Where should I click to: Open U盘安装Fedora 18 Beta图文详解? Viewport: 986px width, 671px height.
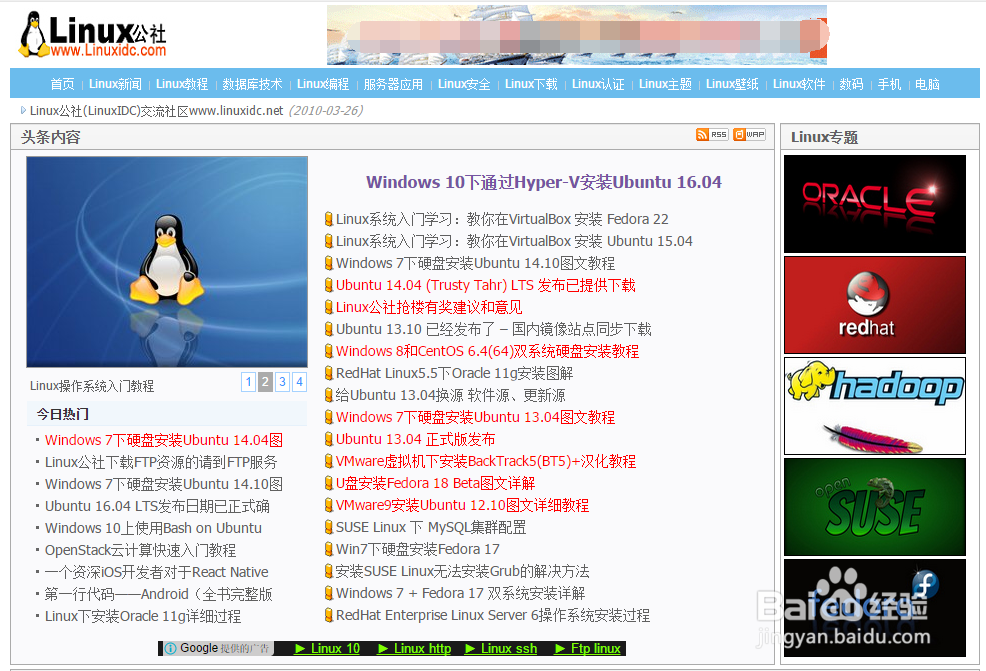(435, 483)
